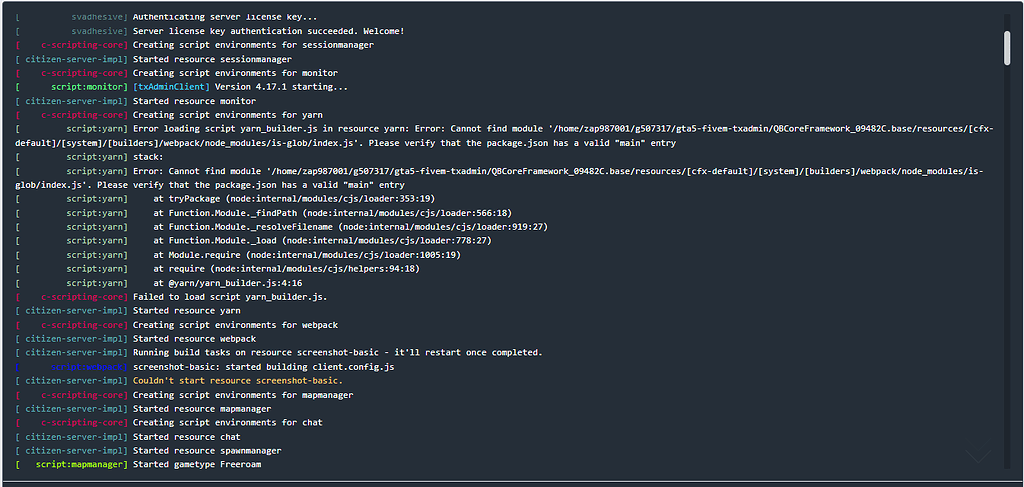Screen dimensions: 1024x487
Task: Select the "Server license key authentication succeeded" line
Action: [268, 31]
